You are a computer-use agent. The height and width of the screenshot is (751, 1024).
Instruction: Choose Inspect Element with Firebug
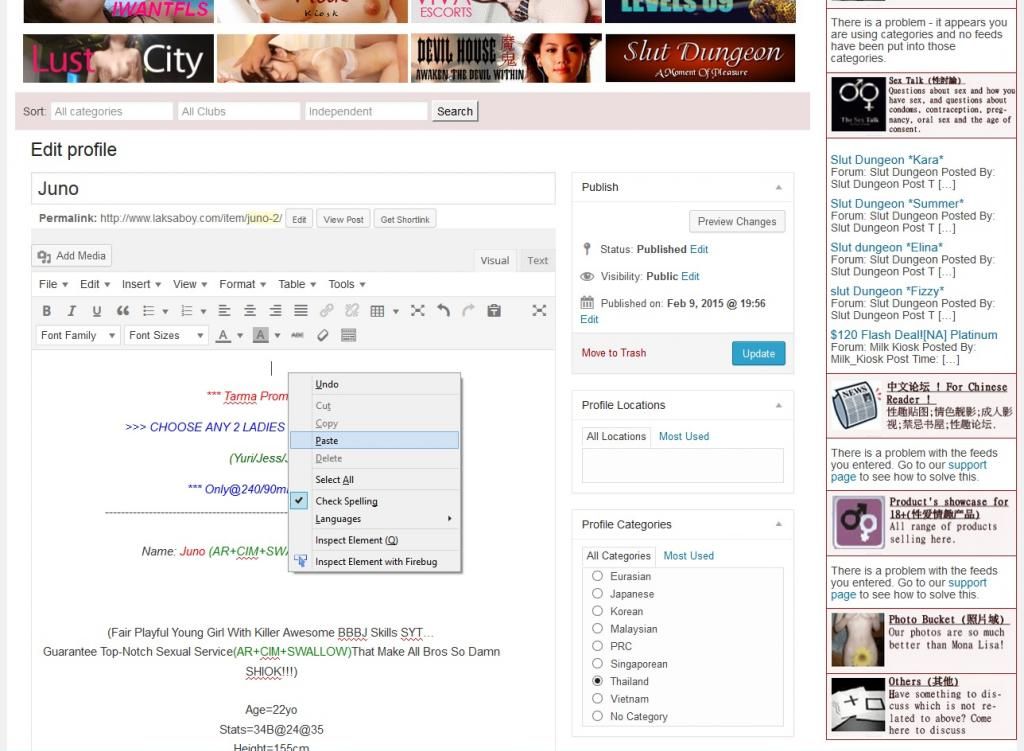pyautogui.click(x=374, y=562)
